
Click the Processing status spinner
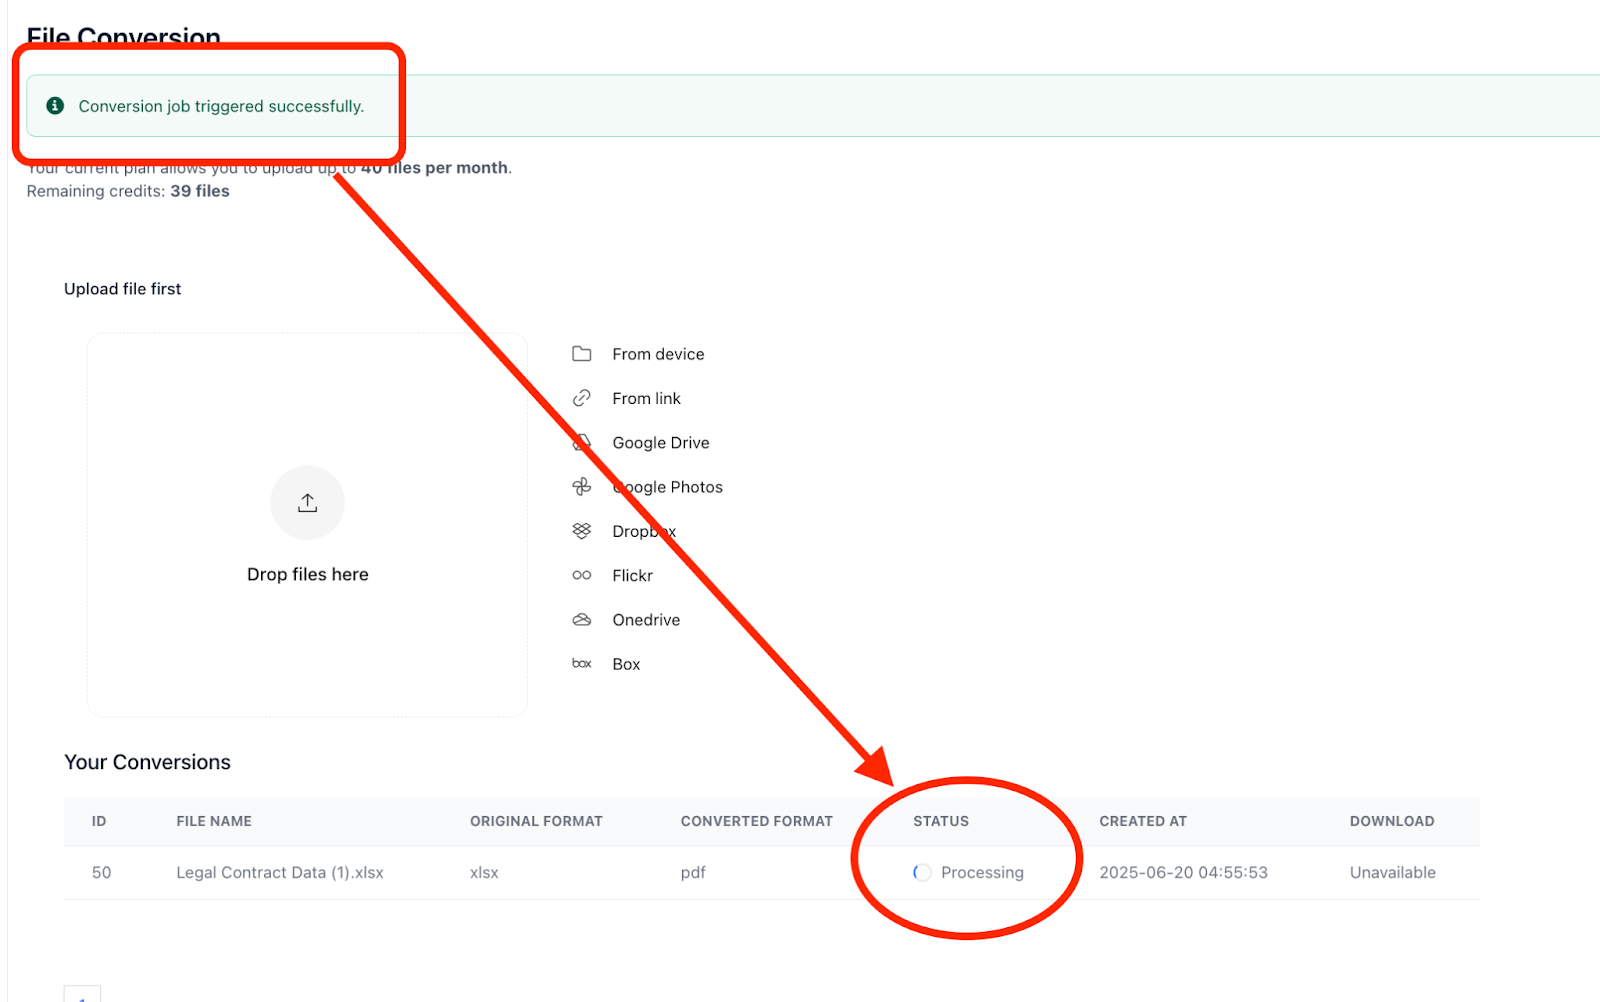click(921, 872)
